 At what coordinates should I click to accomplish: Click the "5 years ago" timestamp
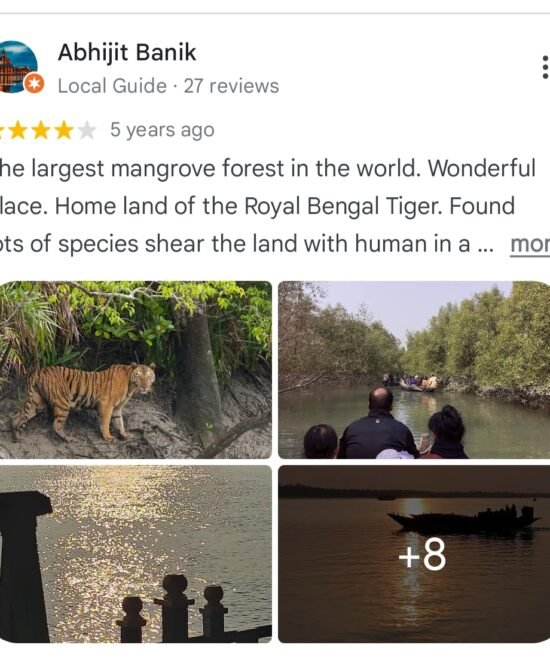(x=162, y=130)
